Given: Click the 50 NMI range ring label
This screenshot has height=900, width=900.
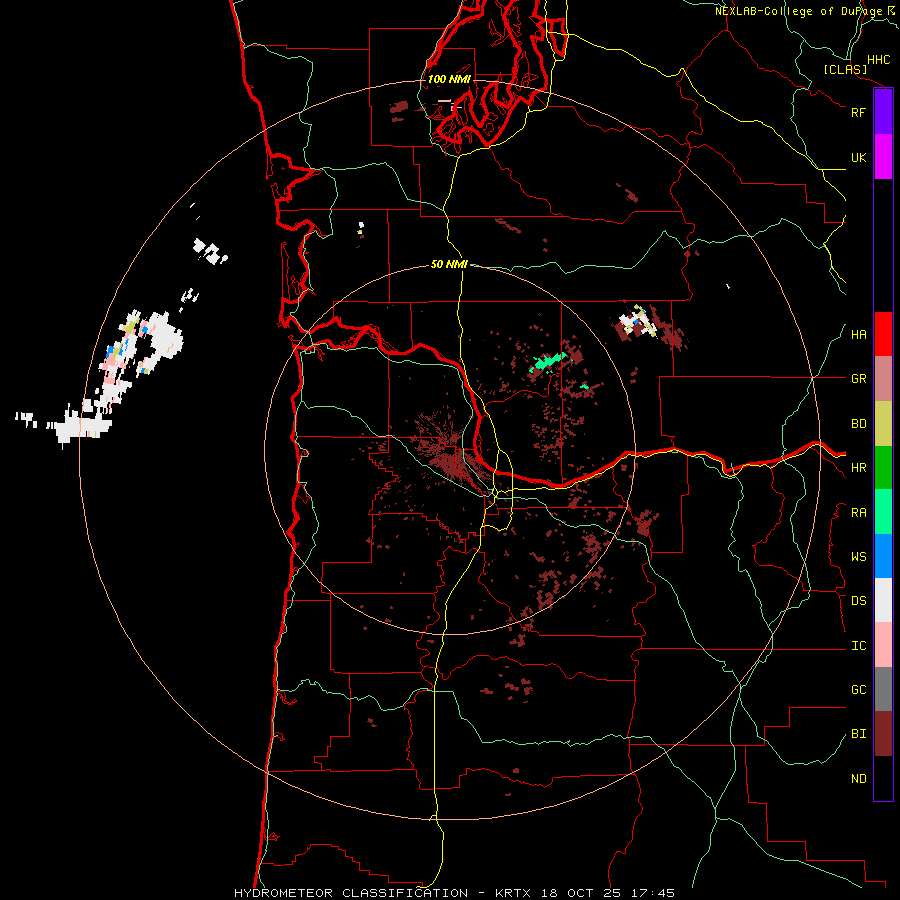Looking at the screenshot, I should (x=449, y=264).
